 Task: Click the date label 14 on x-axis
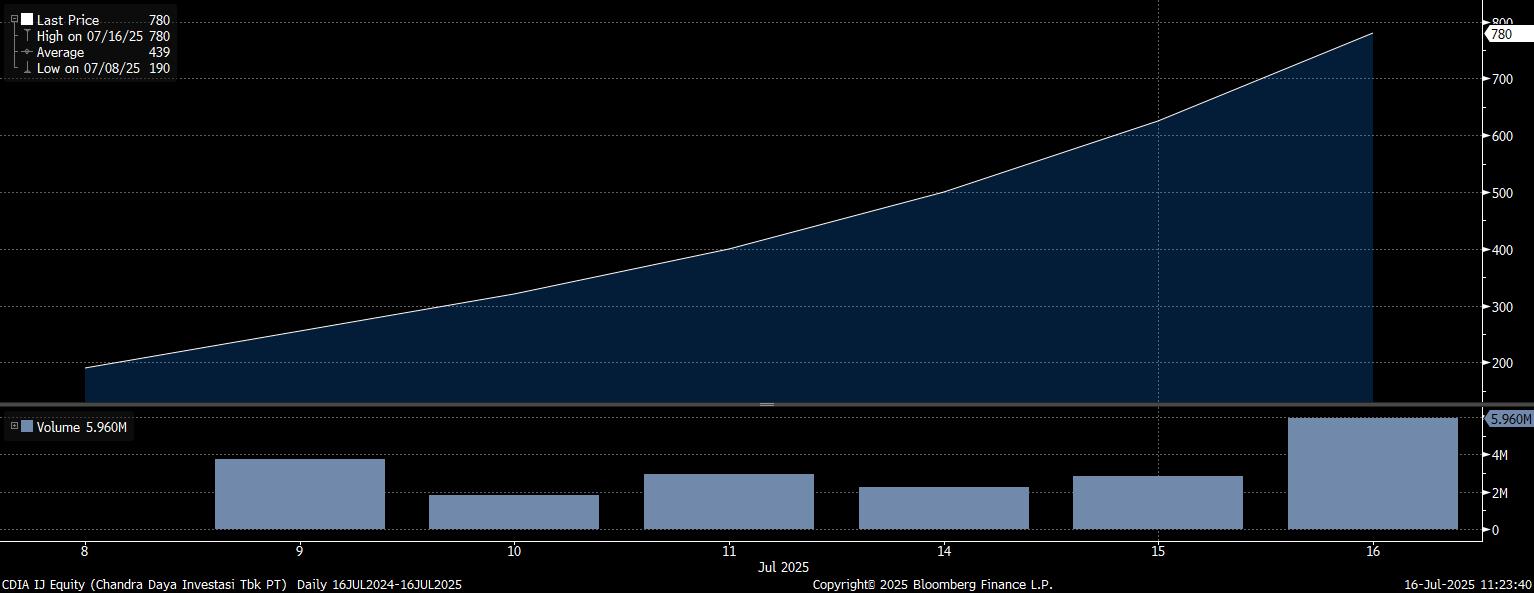coord(944,551)
